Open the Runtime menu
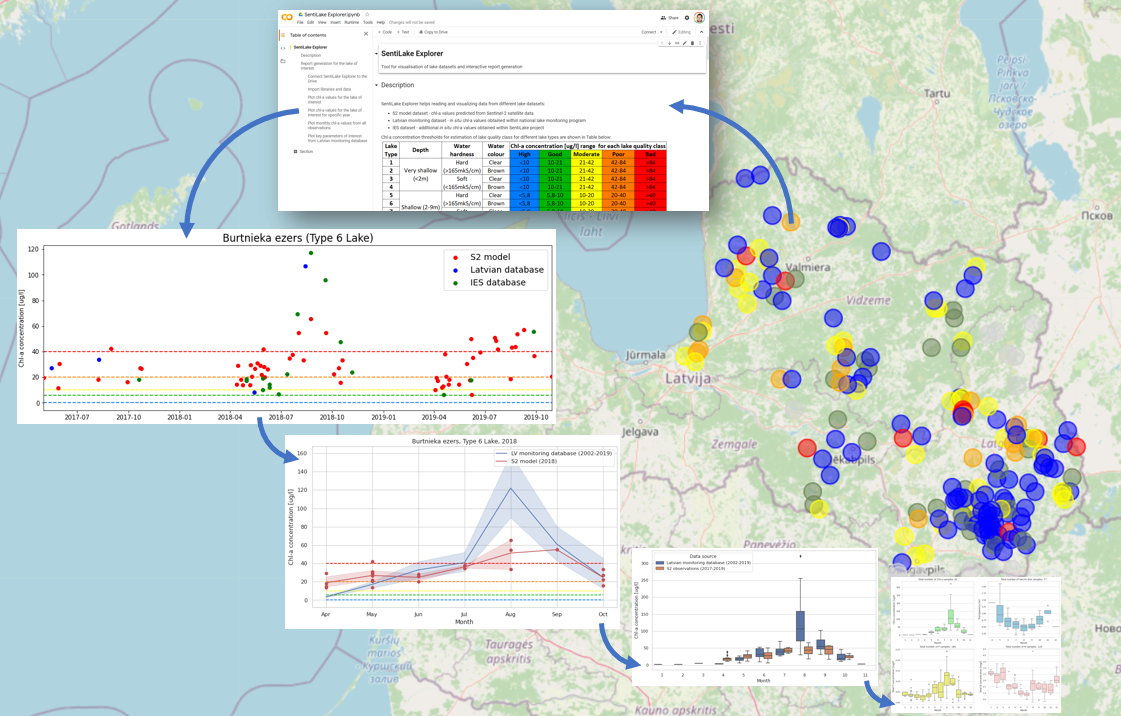Viewport: 1121px width, 716px height. [x=351, y=22]
